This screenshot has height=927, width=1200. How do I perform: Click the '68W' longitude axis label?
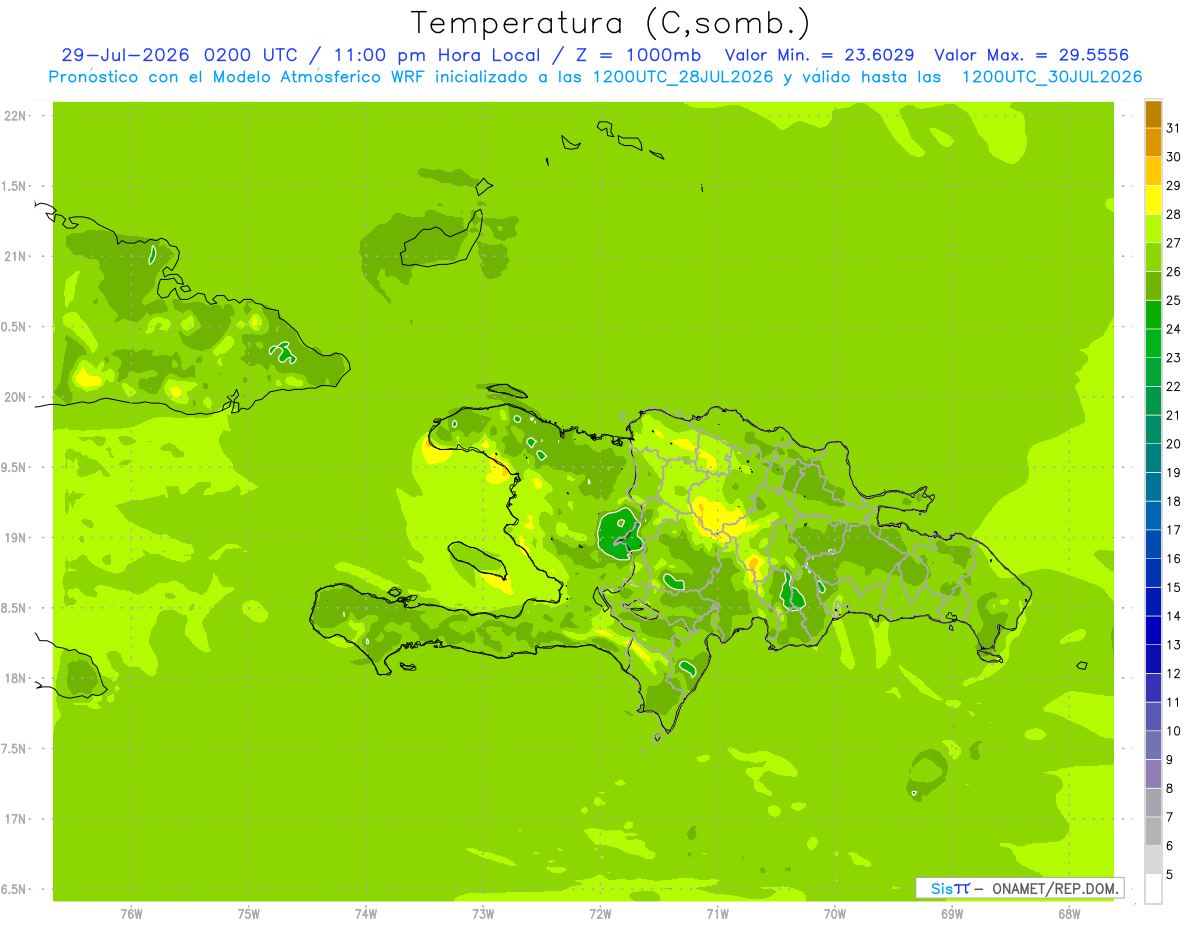[x=1069, y=914]
